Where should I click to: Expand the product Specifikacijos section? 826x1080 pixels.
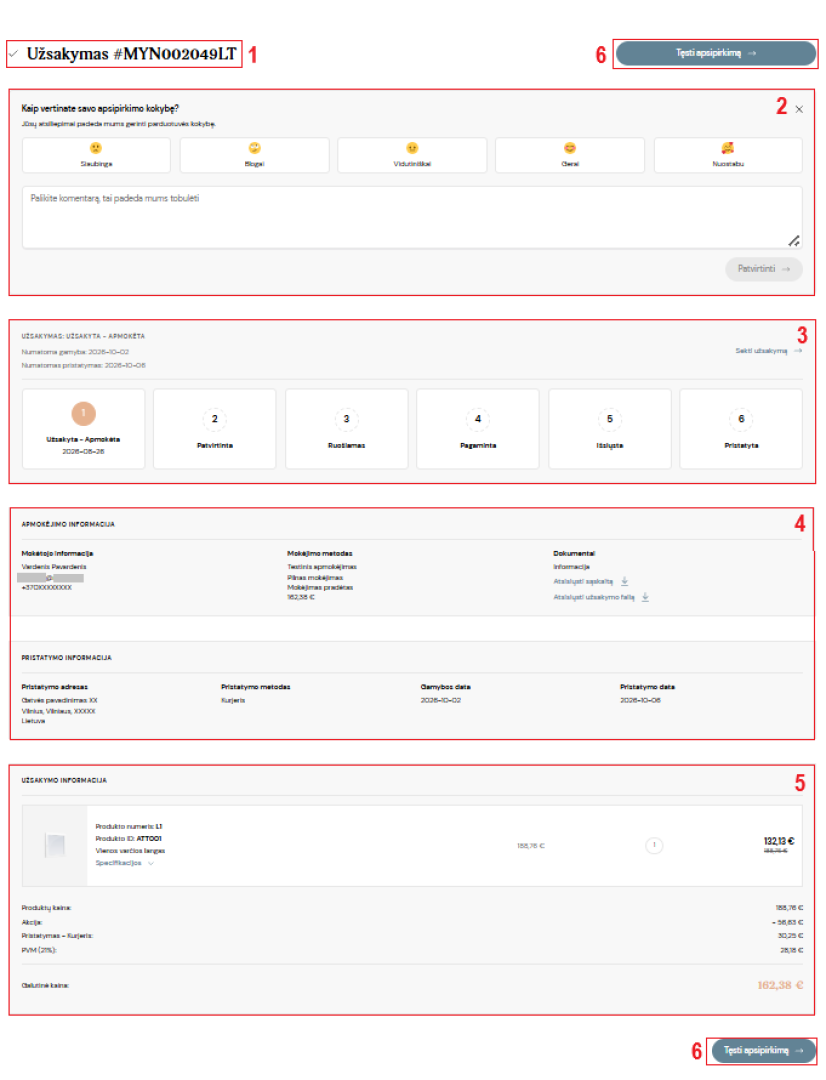coord(125,863)
